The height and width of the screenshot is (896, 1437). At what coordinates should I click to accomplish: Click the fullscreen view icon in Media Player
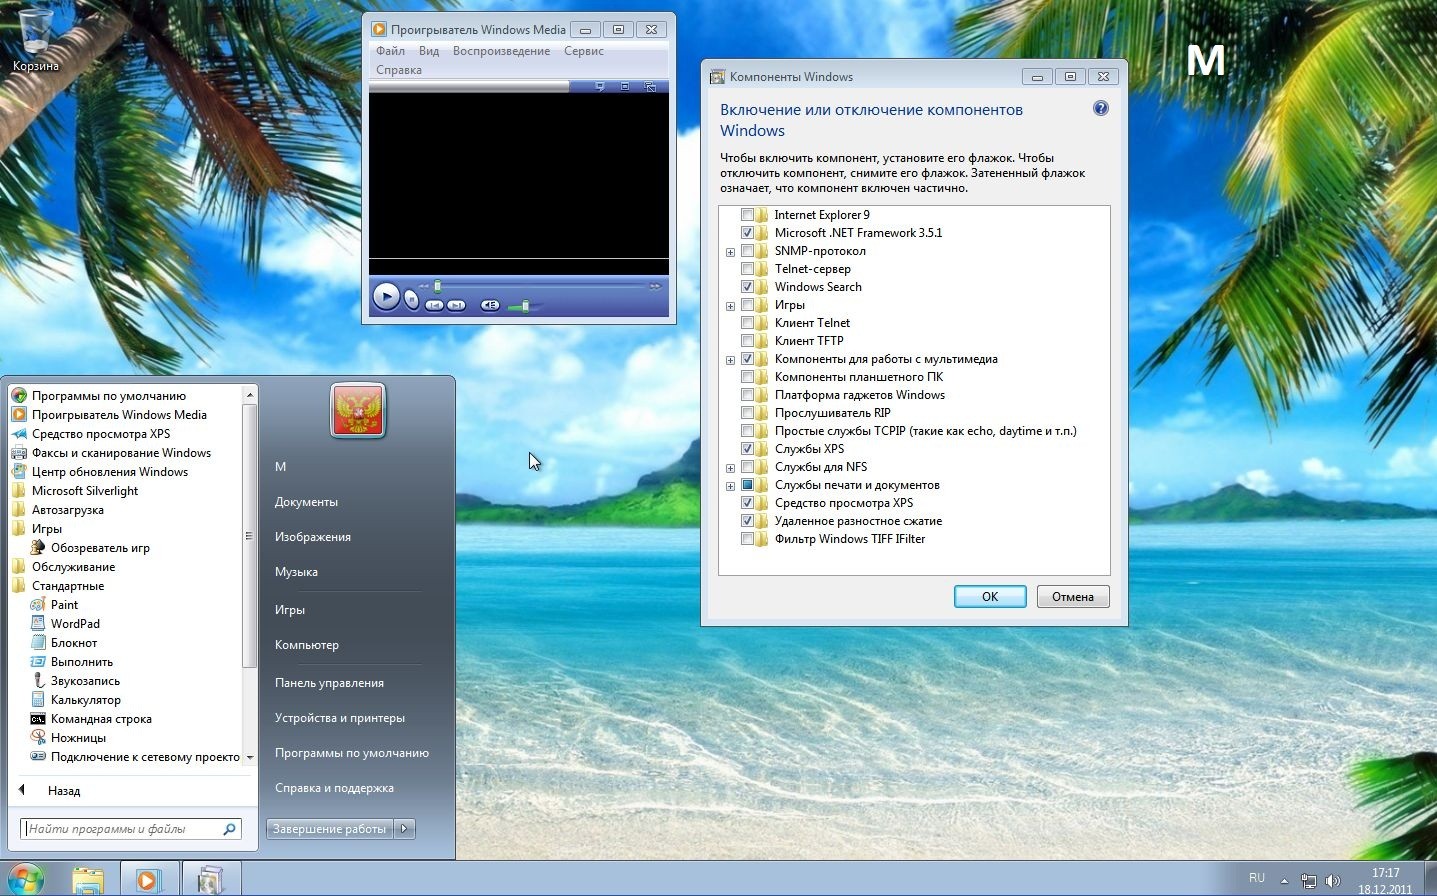pos(625,87)
